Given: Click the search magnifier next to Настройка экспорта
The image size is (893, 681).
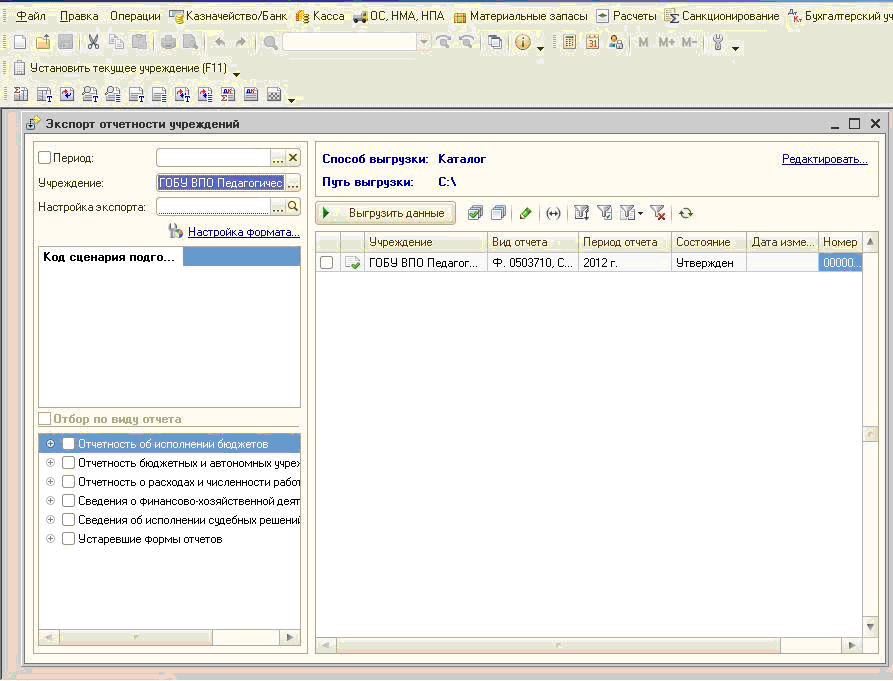Looking at the screenshot, I should tap(293, 206).
